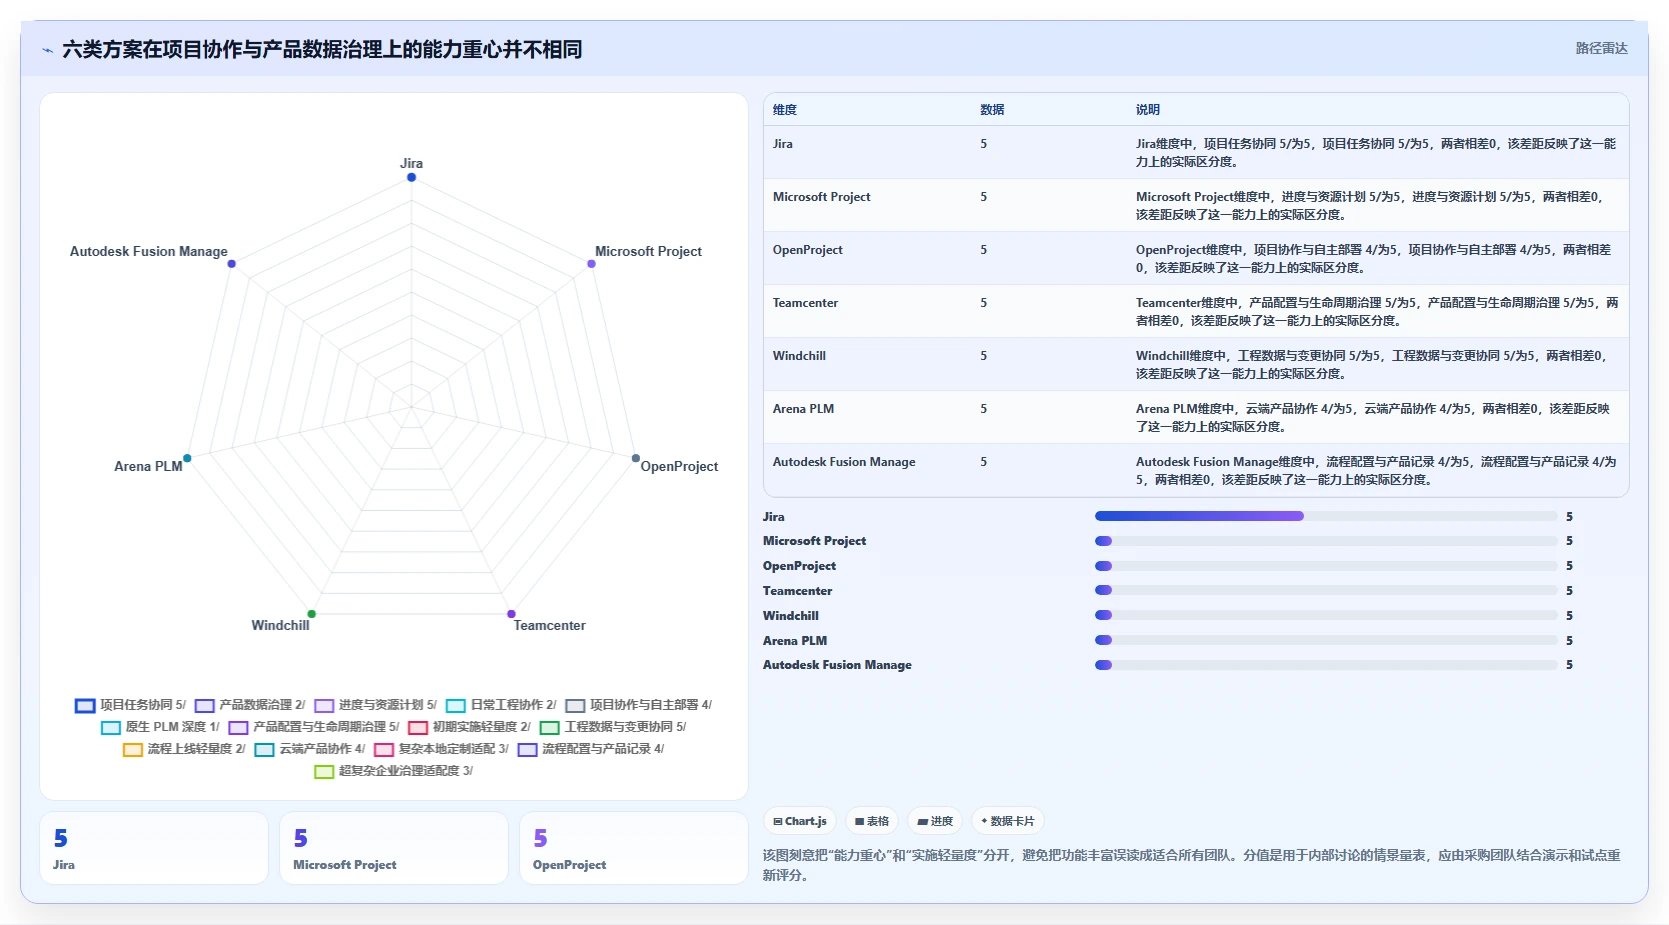Toggle the 产品配置与生命周期治理 5/ legend item
1669x925 pixels.
[314, 727]
